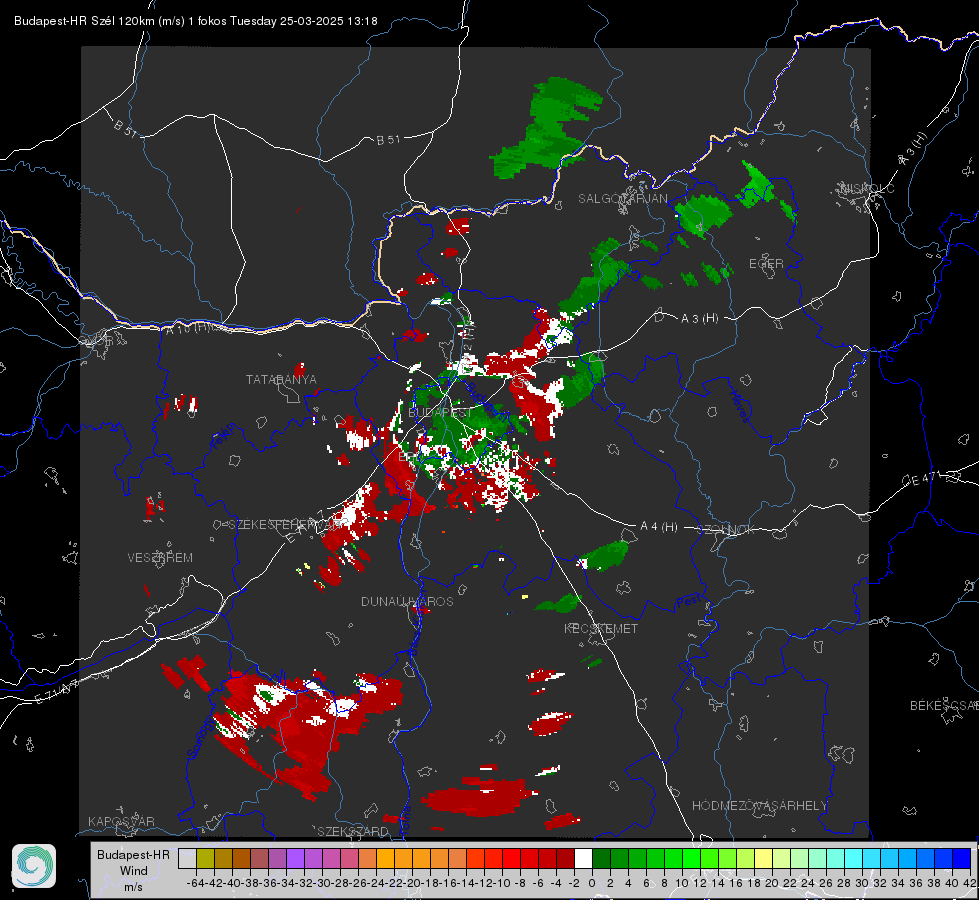979x900 pixels.
Task: Click the '0' legend scale value
Action: click(592, 883)
